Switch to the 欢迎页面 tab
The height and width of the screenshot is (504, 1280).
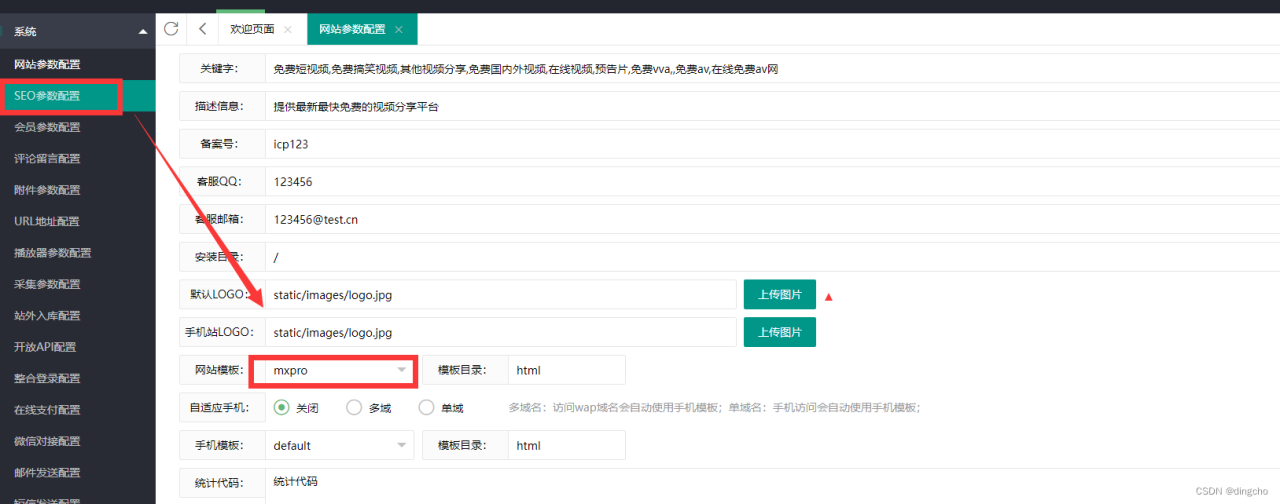tap(252, 30)
